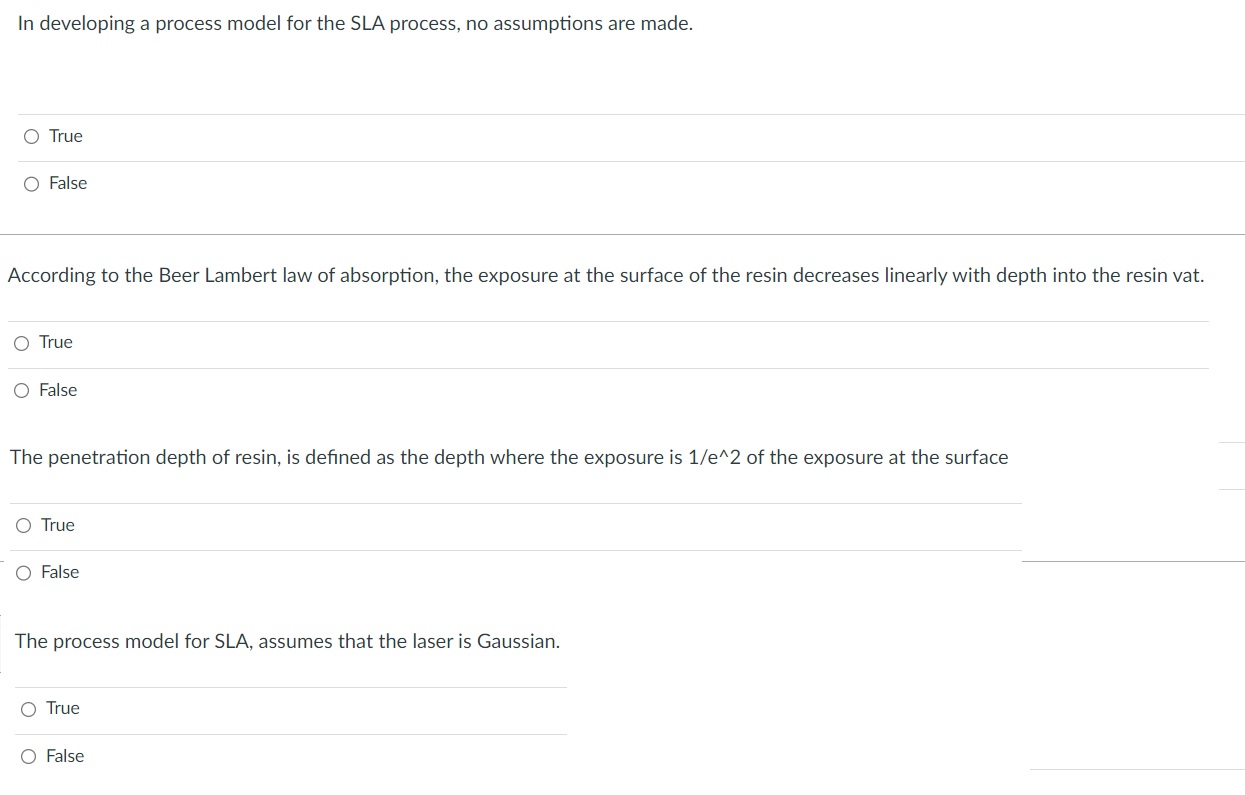Click the True label under the 1/e^2 exposure question
1245x795 pixels.
coord(57,525)
